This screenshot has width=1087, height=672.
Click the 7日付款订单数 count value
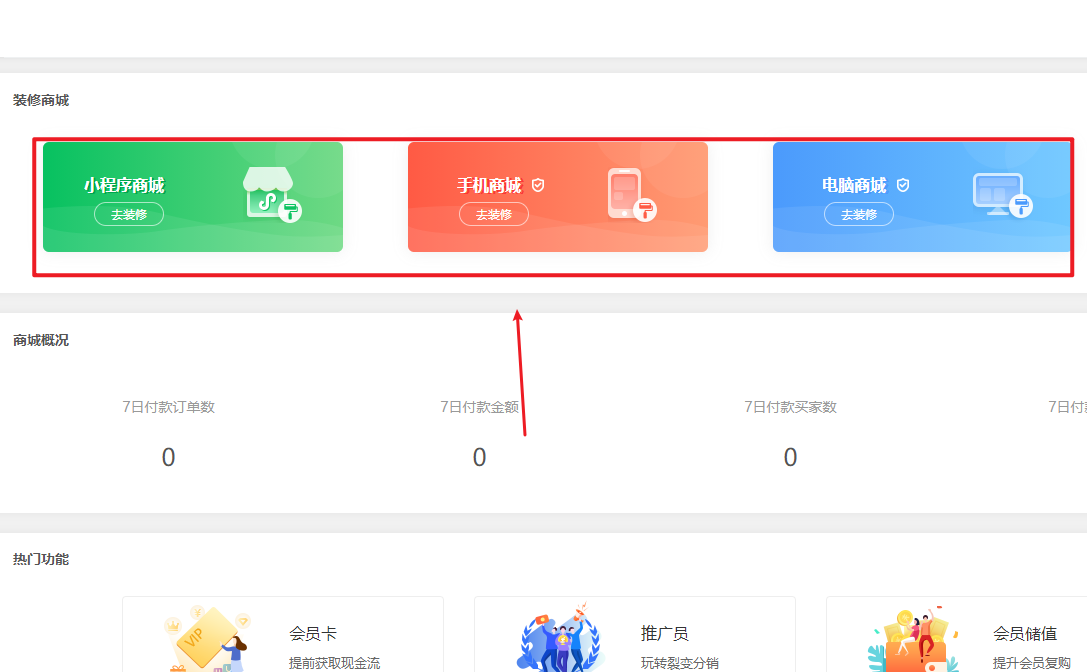pos(168,457)
